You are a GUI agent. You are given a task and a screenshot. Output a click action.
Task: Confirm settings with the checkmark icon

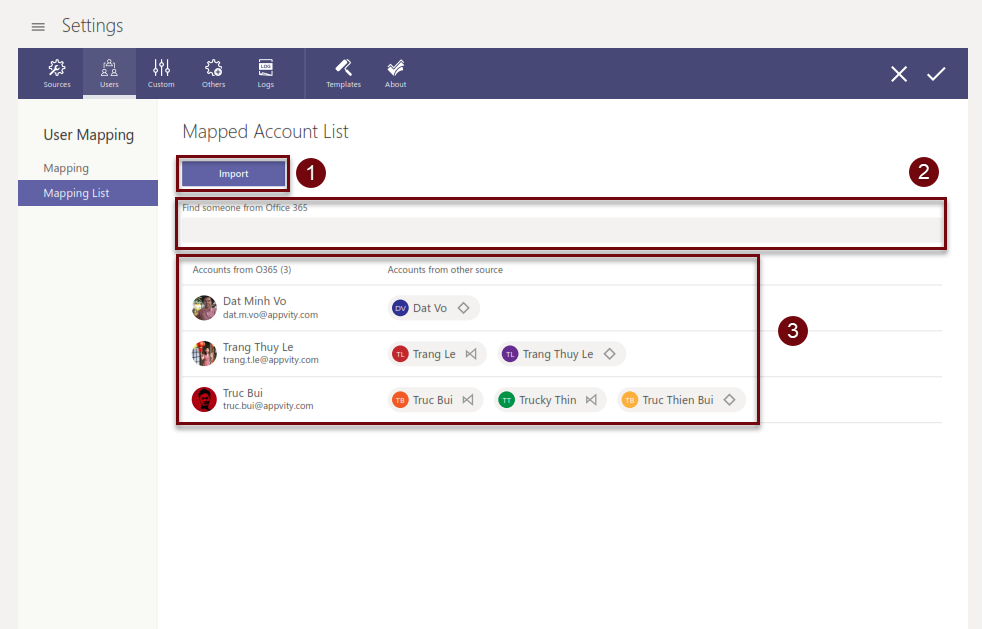click(x=936, y=74)
